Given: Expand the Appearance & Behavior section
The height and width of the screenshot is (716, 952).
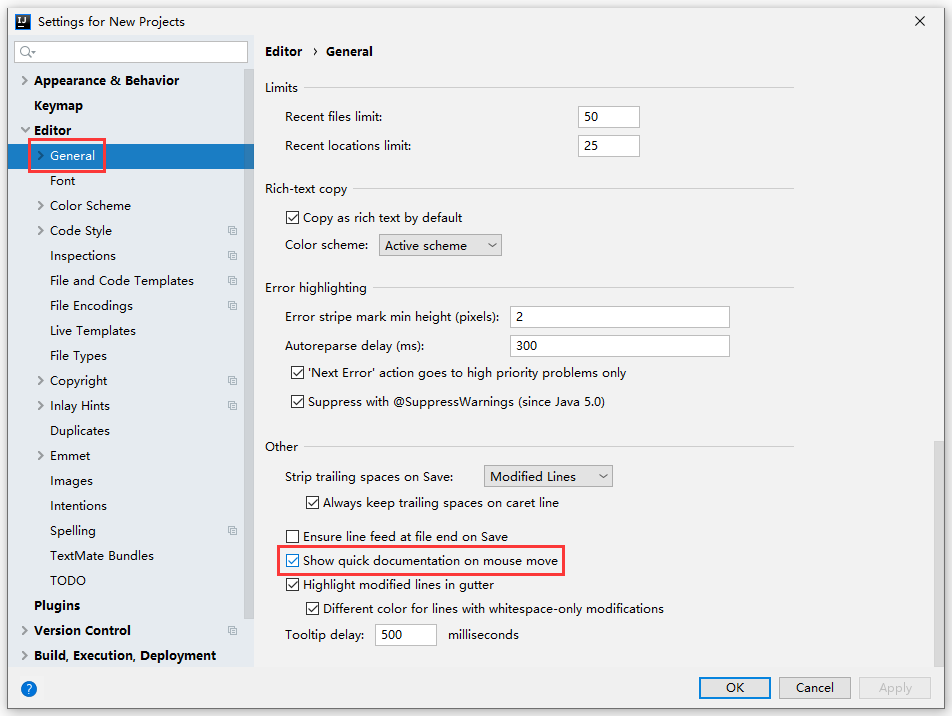Looking at the screenshot, I should 25,81.
